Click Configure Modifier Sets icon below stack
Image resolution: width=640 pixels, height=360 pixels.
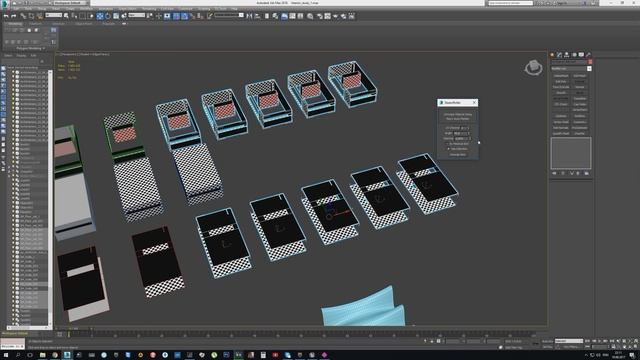pyautogui.click(x=587, y=173)
